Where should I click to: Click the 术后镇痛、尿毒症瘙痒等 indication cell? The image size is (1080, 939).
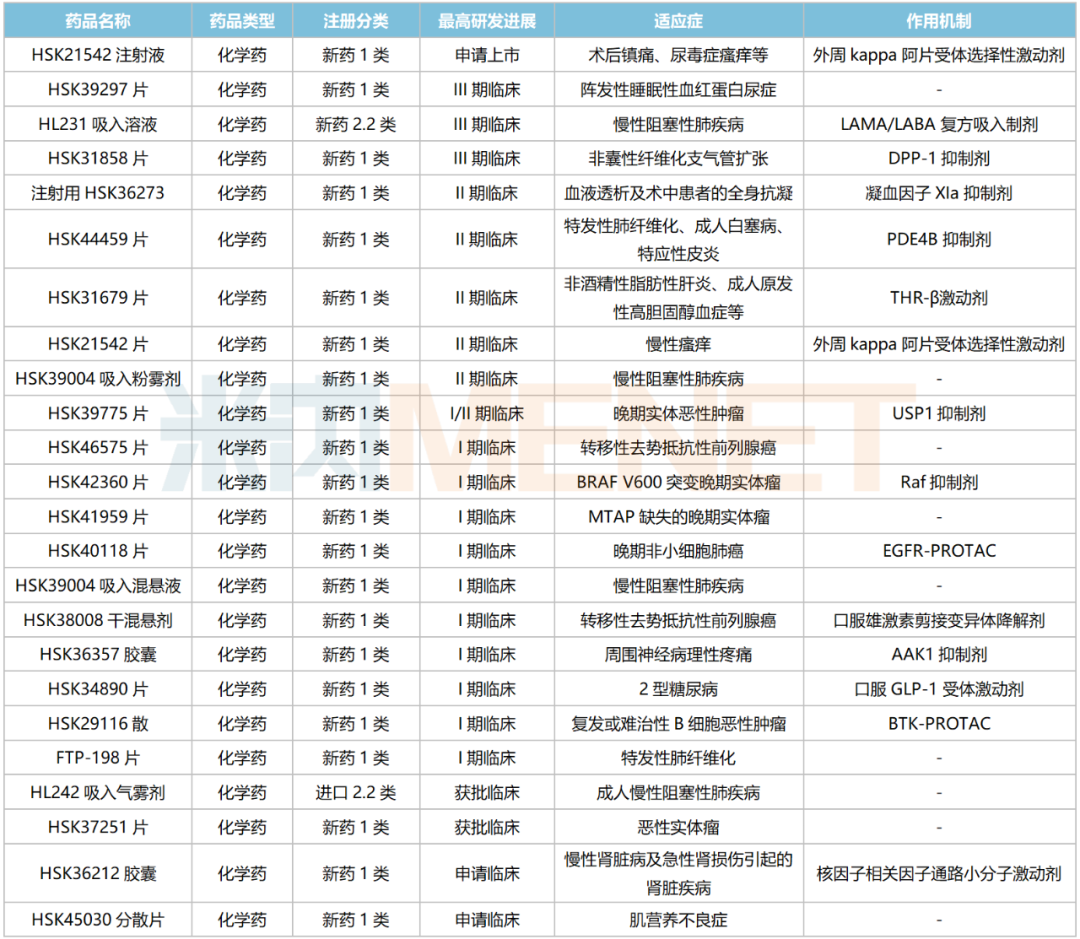click(x=678, y=55)
